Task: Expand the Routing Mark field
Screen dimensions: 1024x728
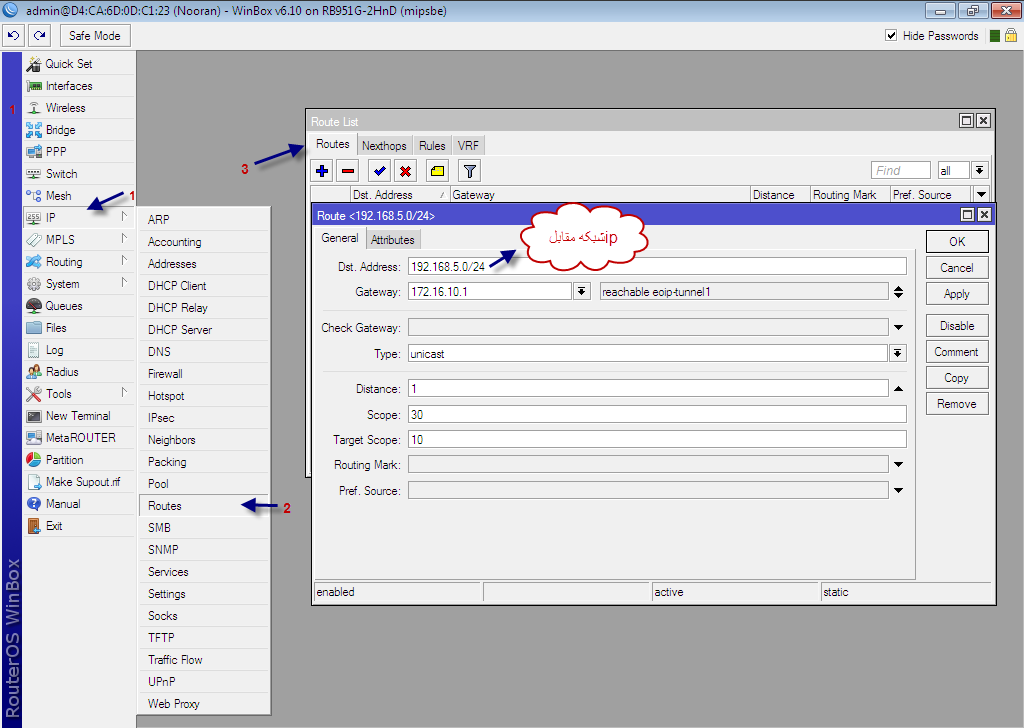Action: 899,464
